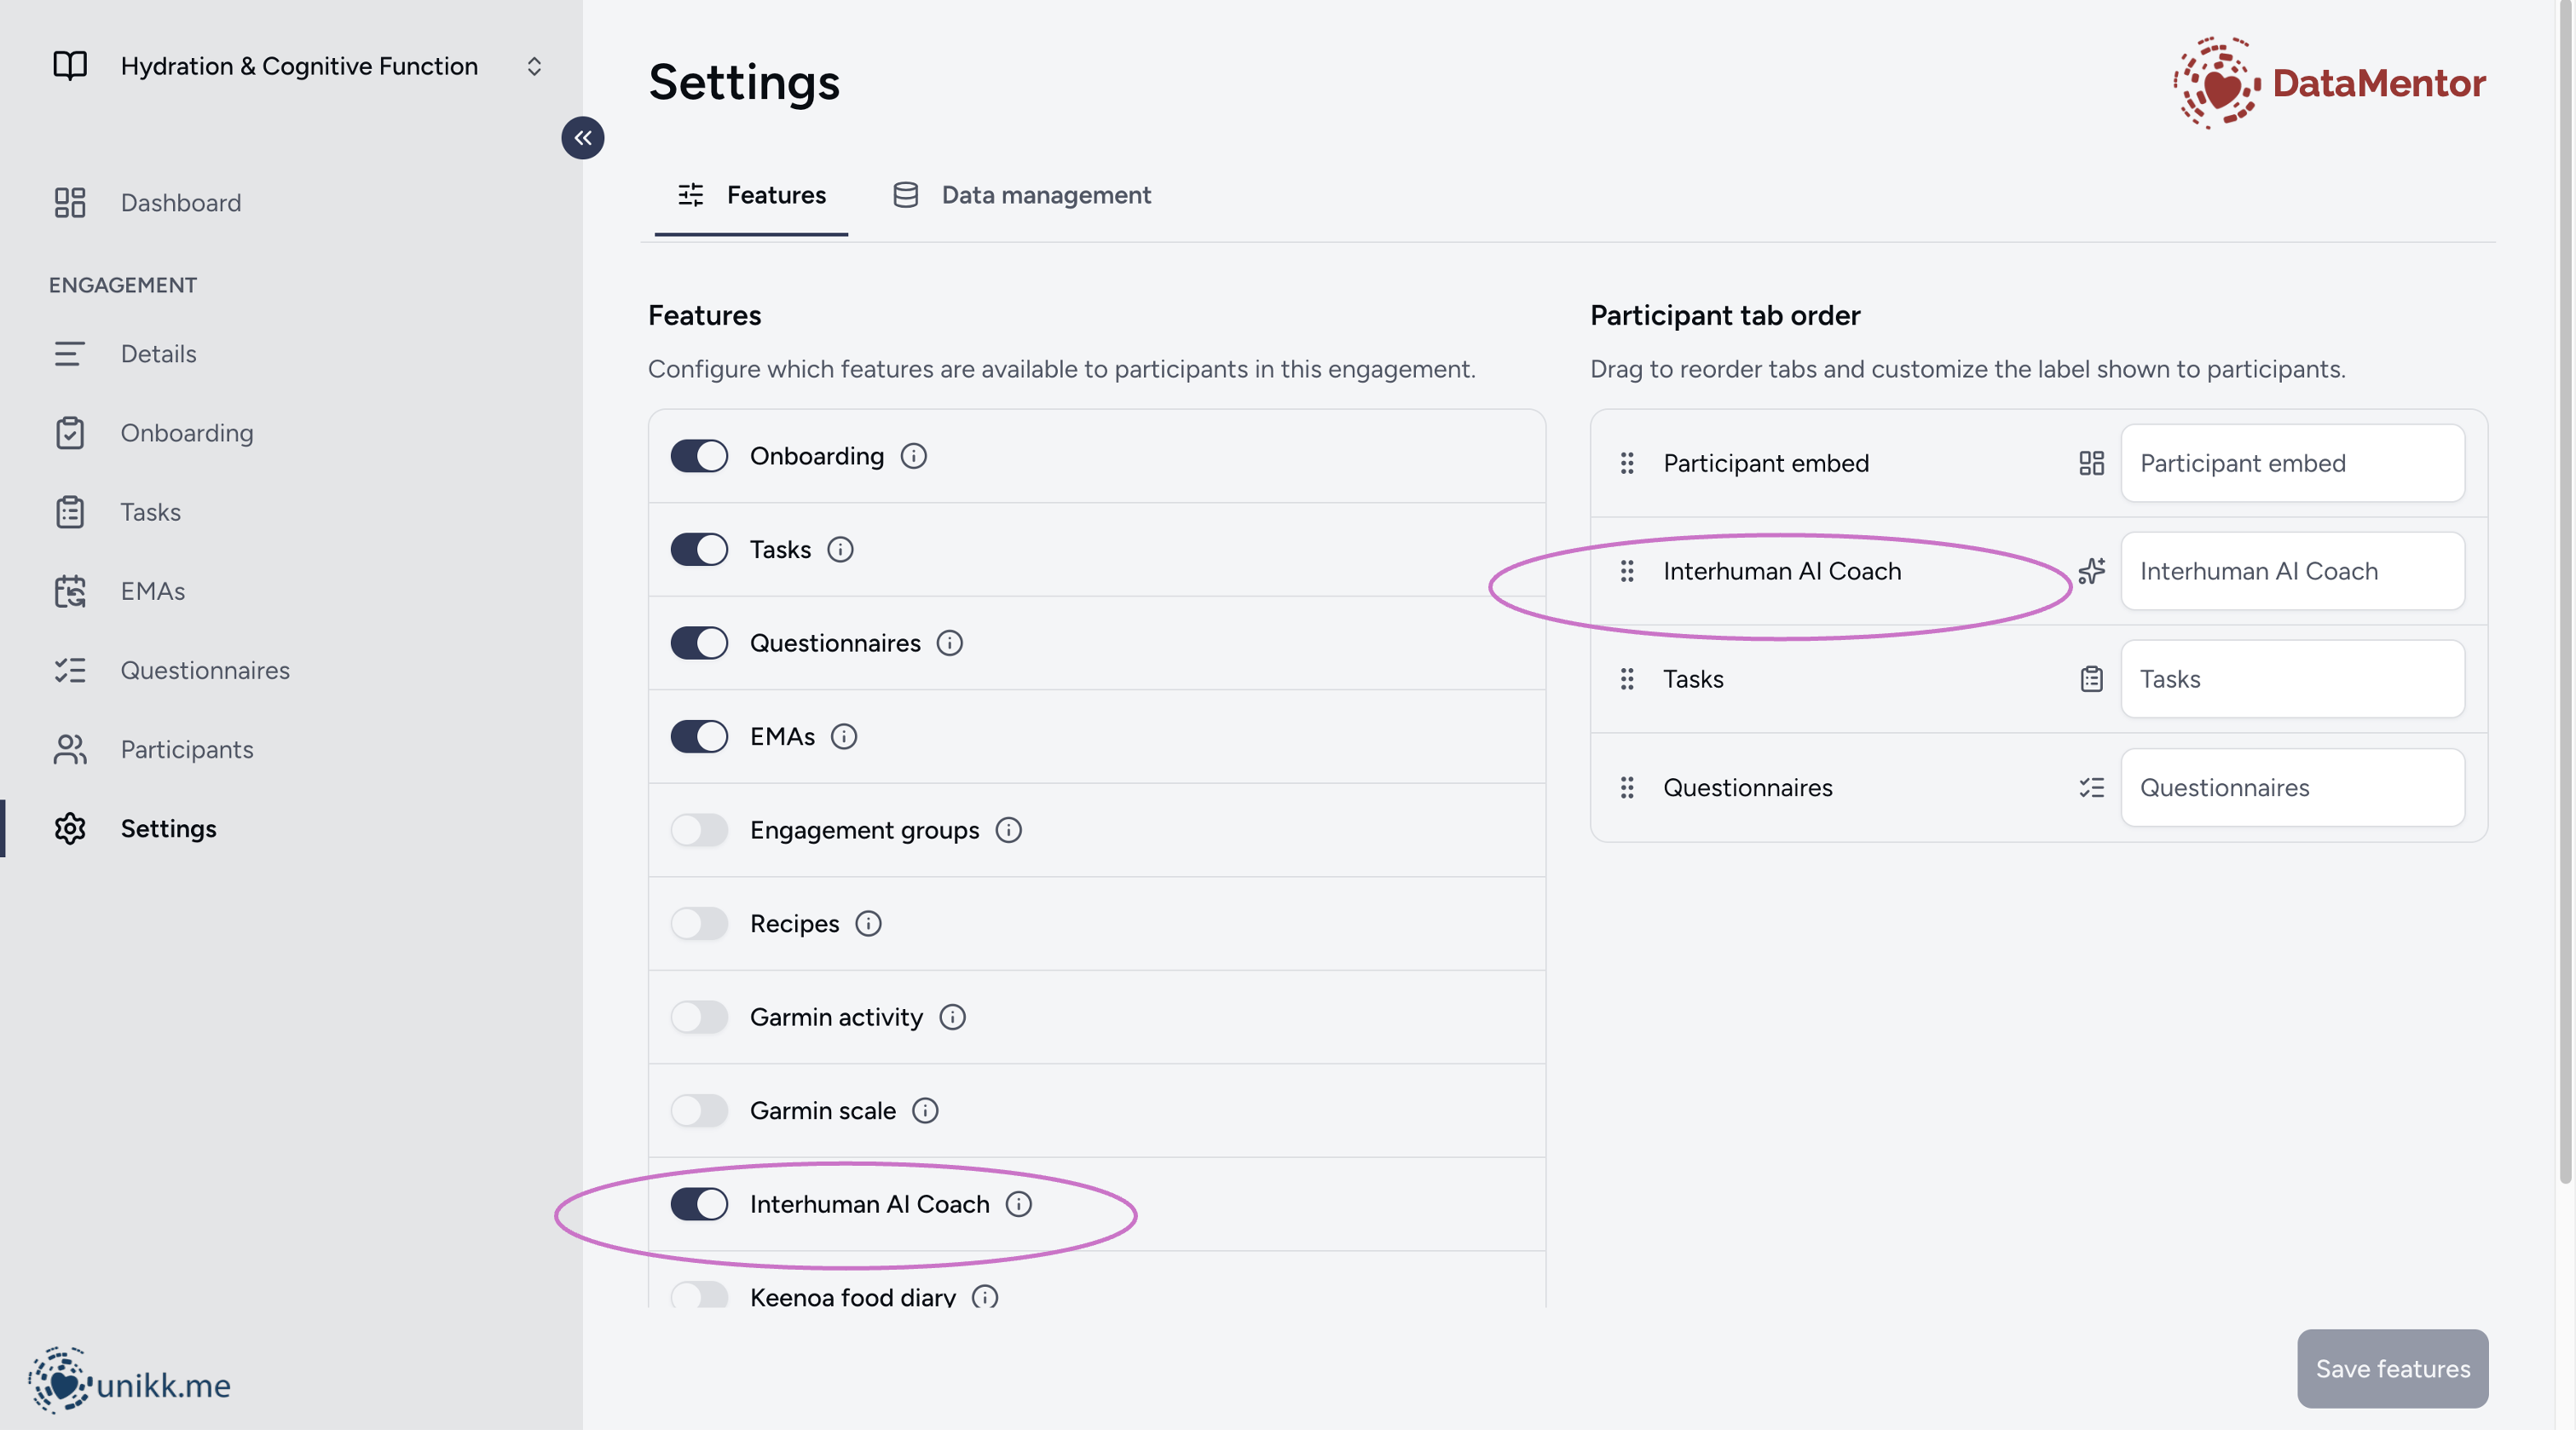Turn off the Interhuman AI Coach toggle
The image size is (2576, 1447).
[699, 1204]
